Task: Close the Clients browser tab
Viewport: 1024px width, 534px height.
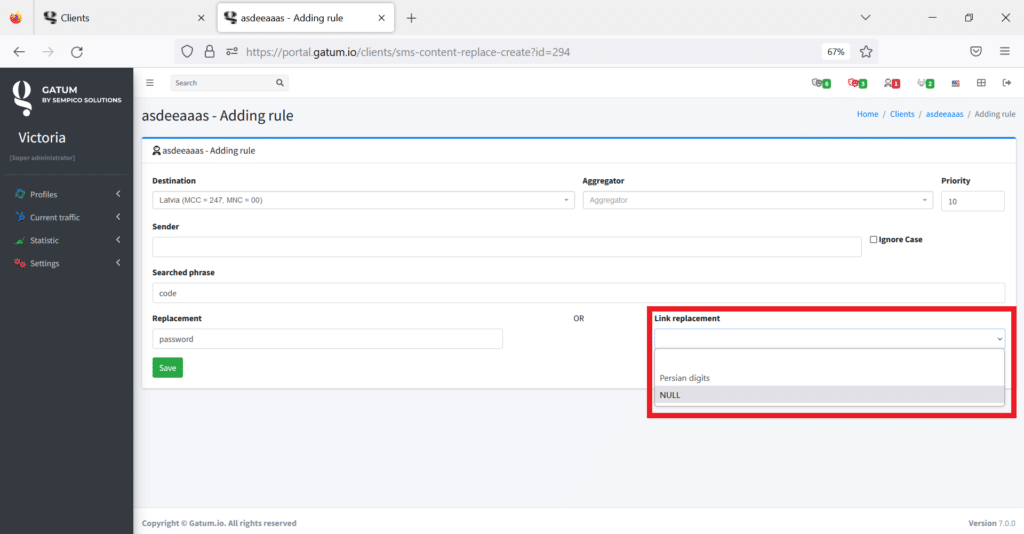Action: pyautogui.click(x=201, y=18)
